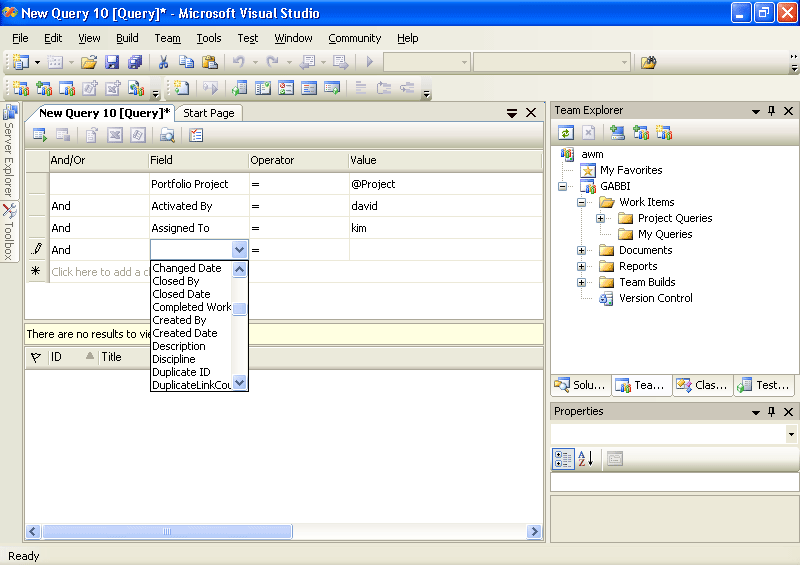Click the Open File folder icon
This screenshot has height=565, width=800.
[x=89, y=62]
